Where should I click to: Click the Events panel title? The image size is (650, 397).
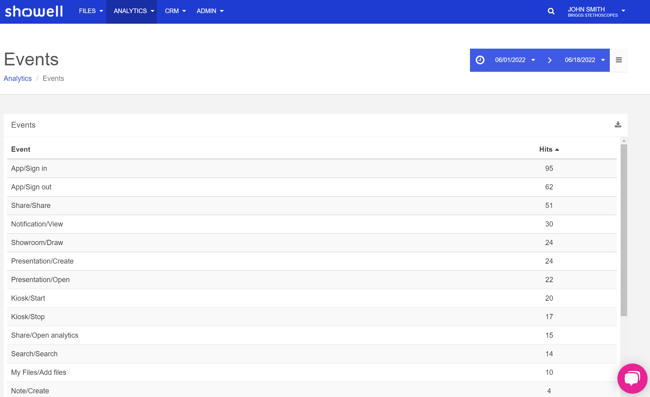[x=23, y=125]
